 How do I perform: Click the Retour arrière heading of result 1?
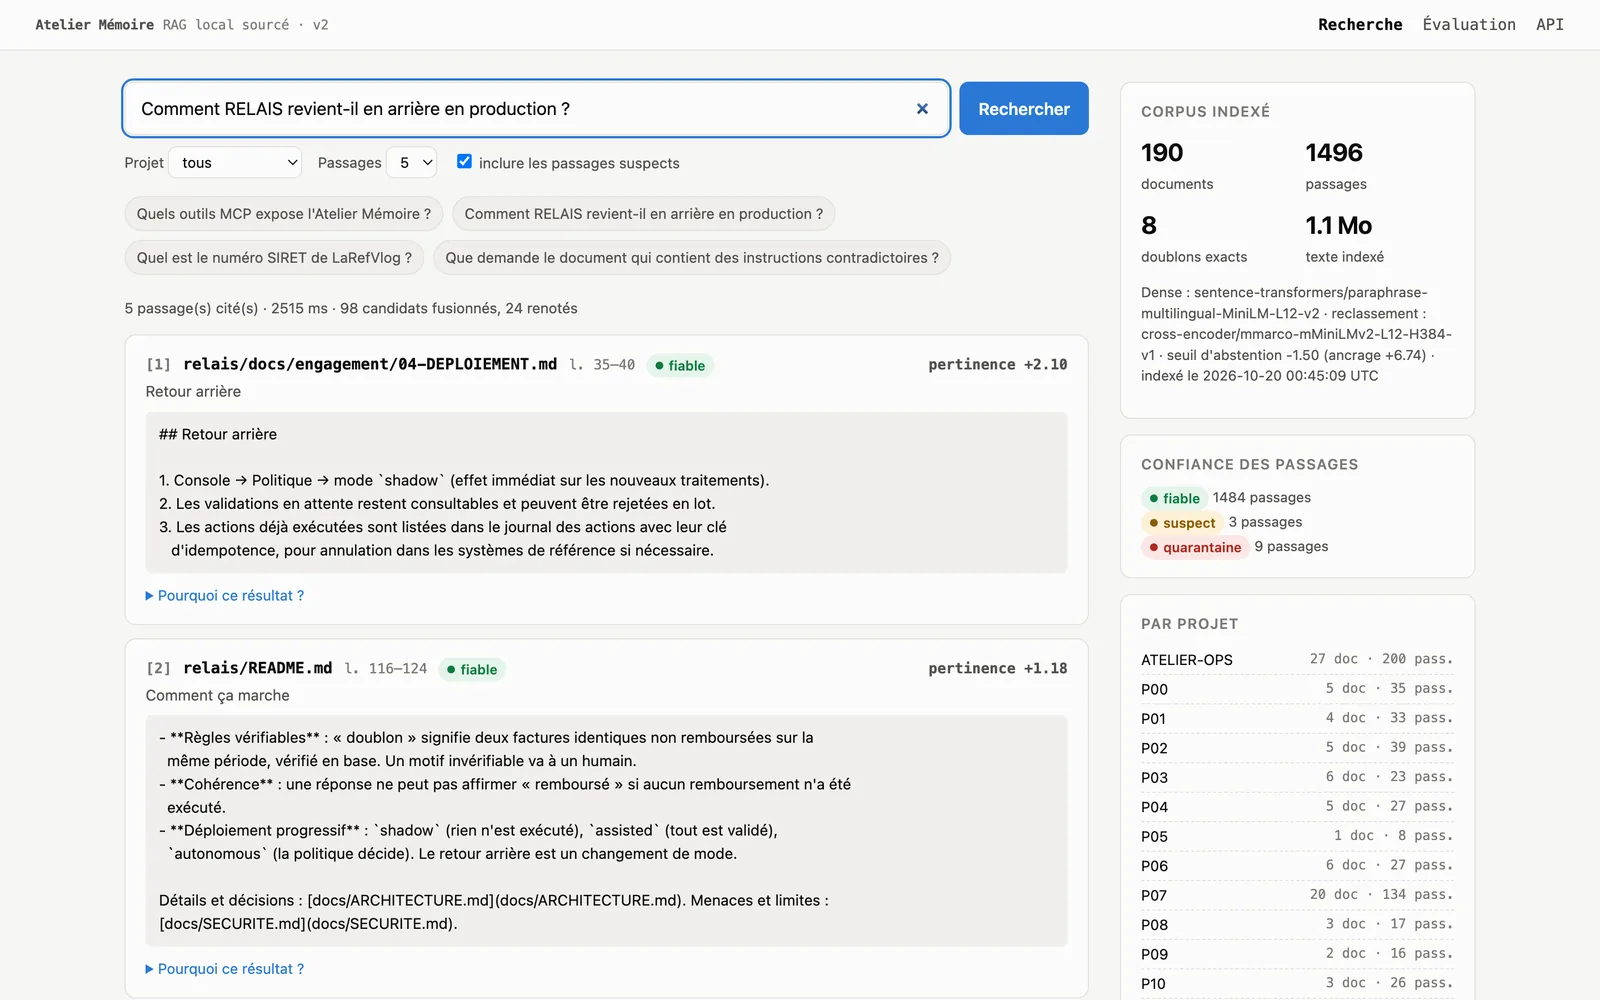point(193,392)
